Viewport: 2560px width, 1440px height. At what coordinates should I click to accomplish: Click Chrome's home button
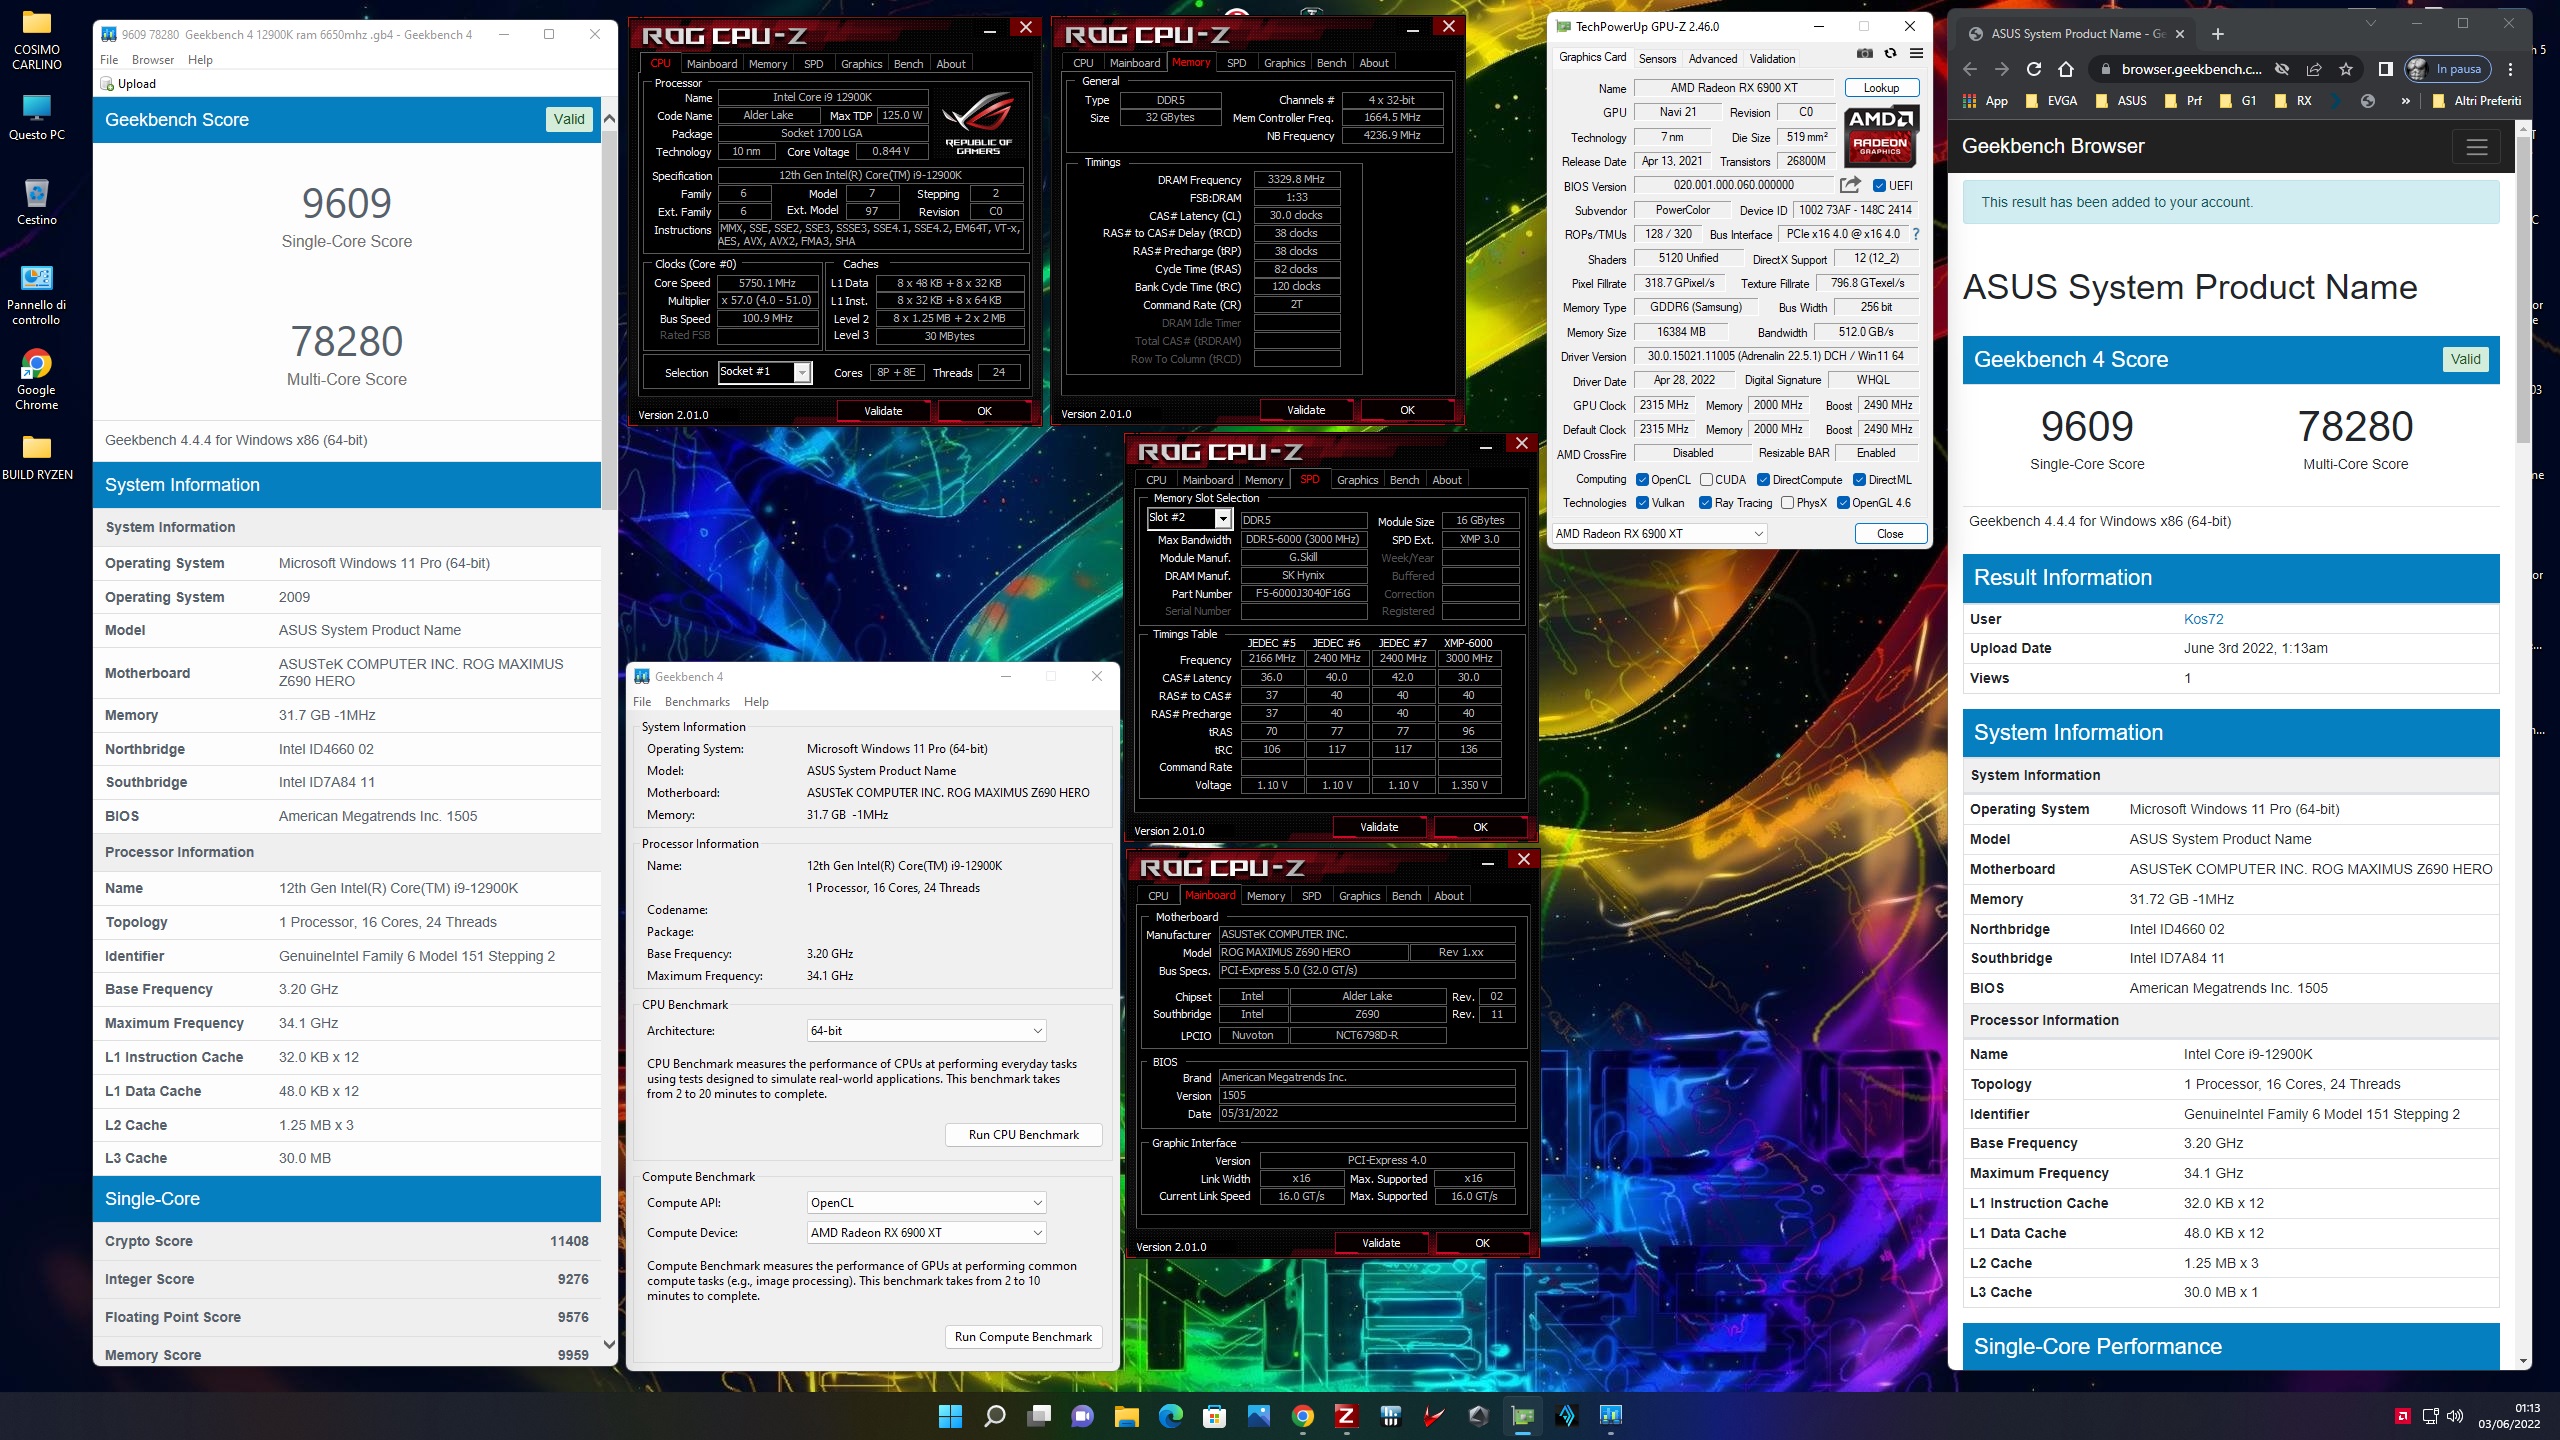2066,69
